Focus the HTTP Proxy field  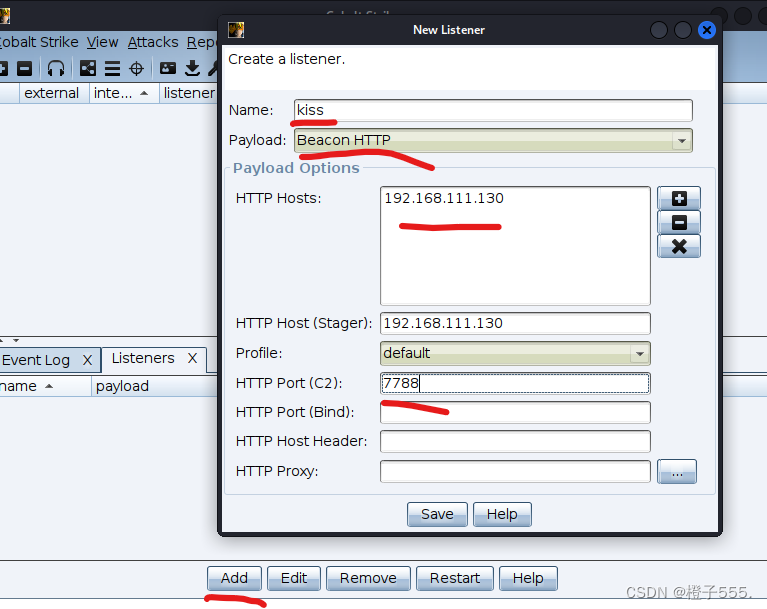coord(515,472)
